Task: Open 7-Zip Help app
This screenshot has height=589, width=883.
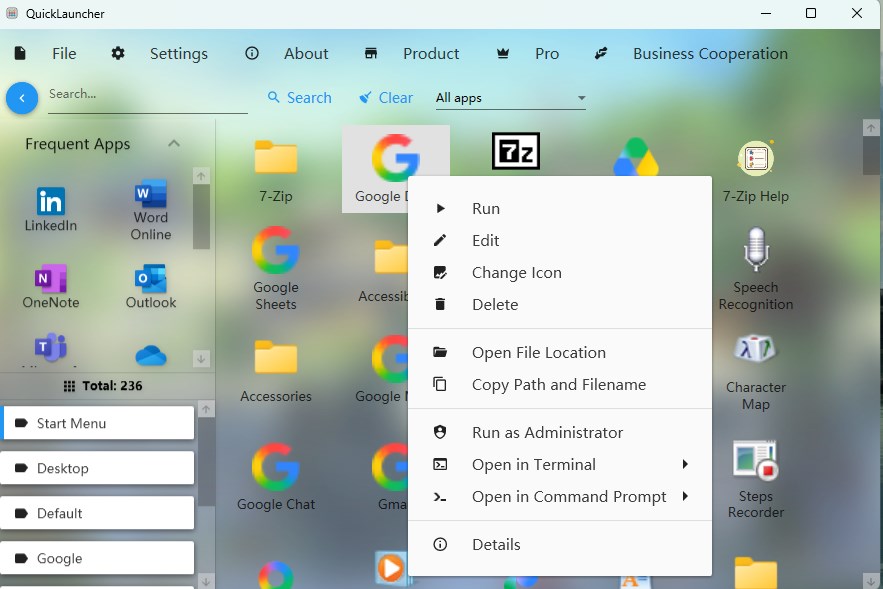Action: pyautogui.click(x=755, y=171)
